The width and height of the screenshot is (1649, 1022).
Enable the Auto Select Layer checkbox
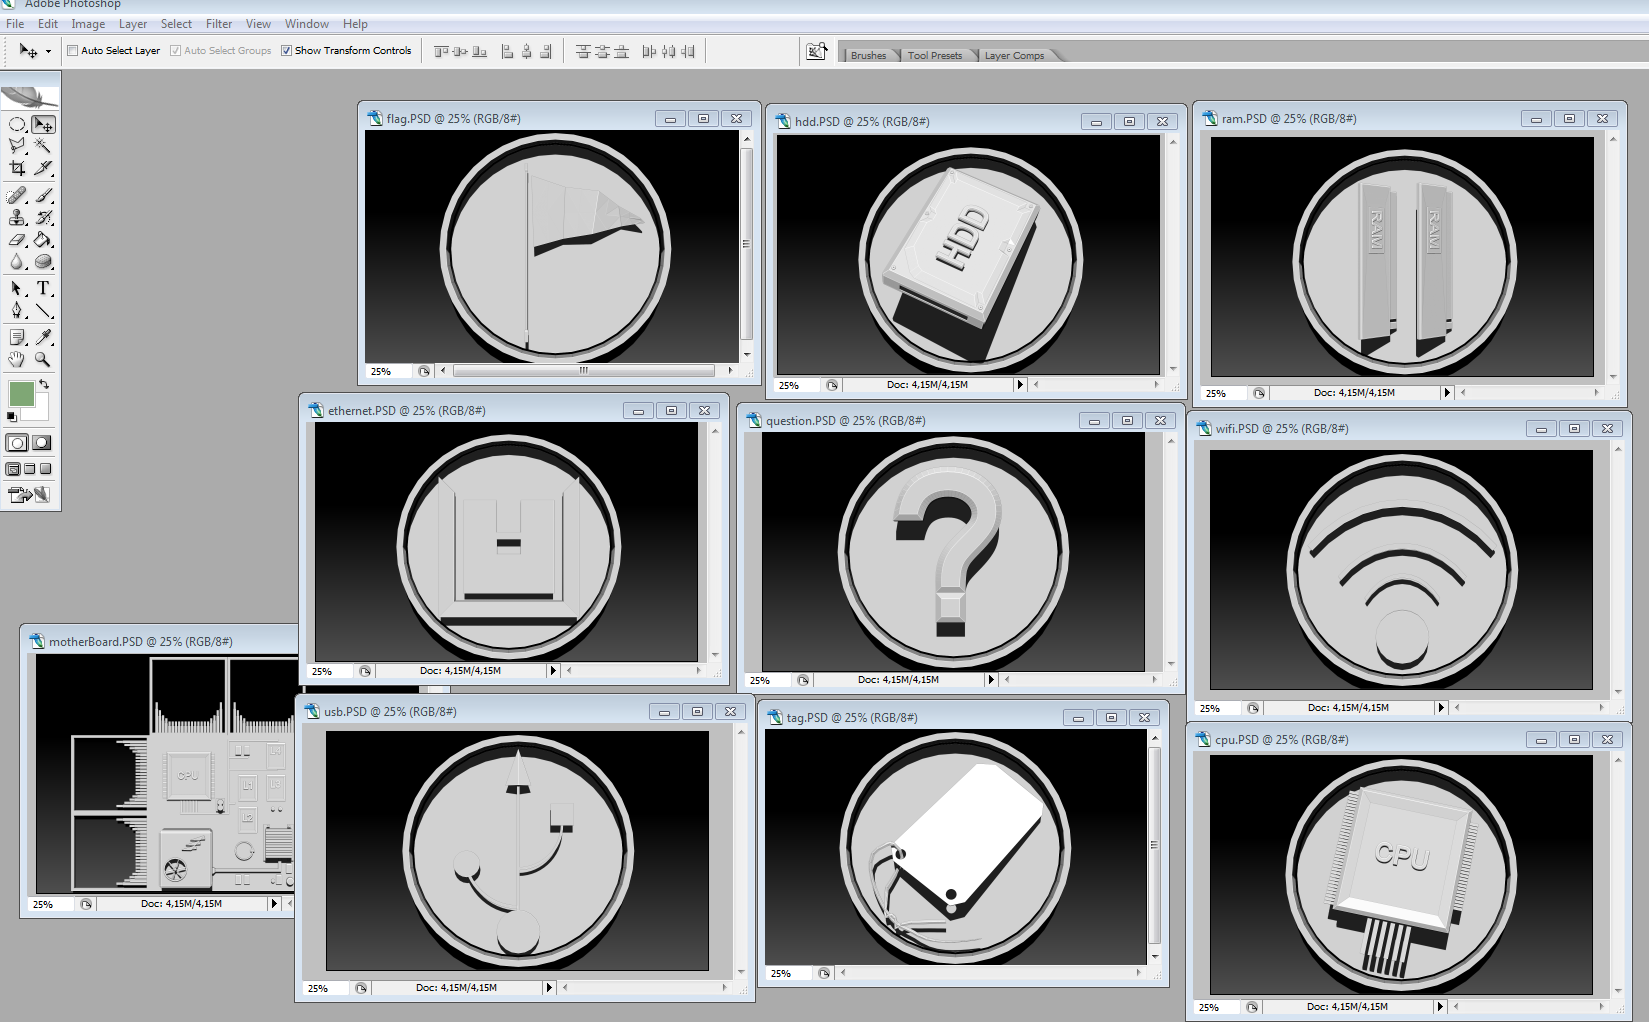(73, 51)
